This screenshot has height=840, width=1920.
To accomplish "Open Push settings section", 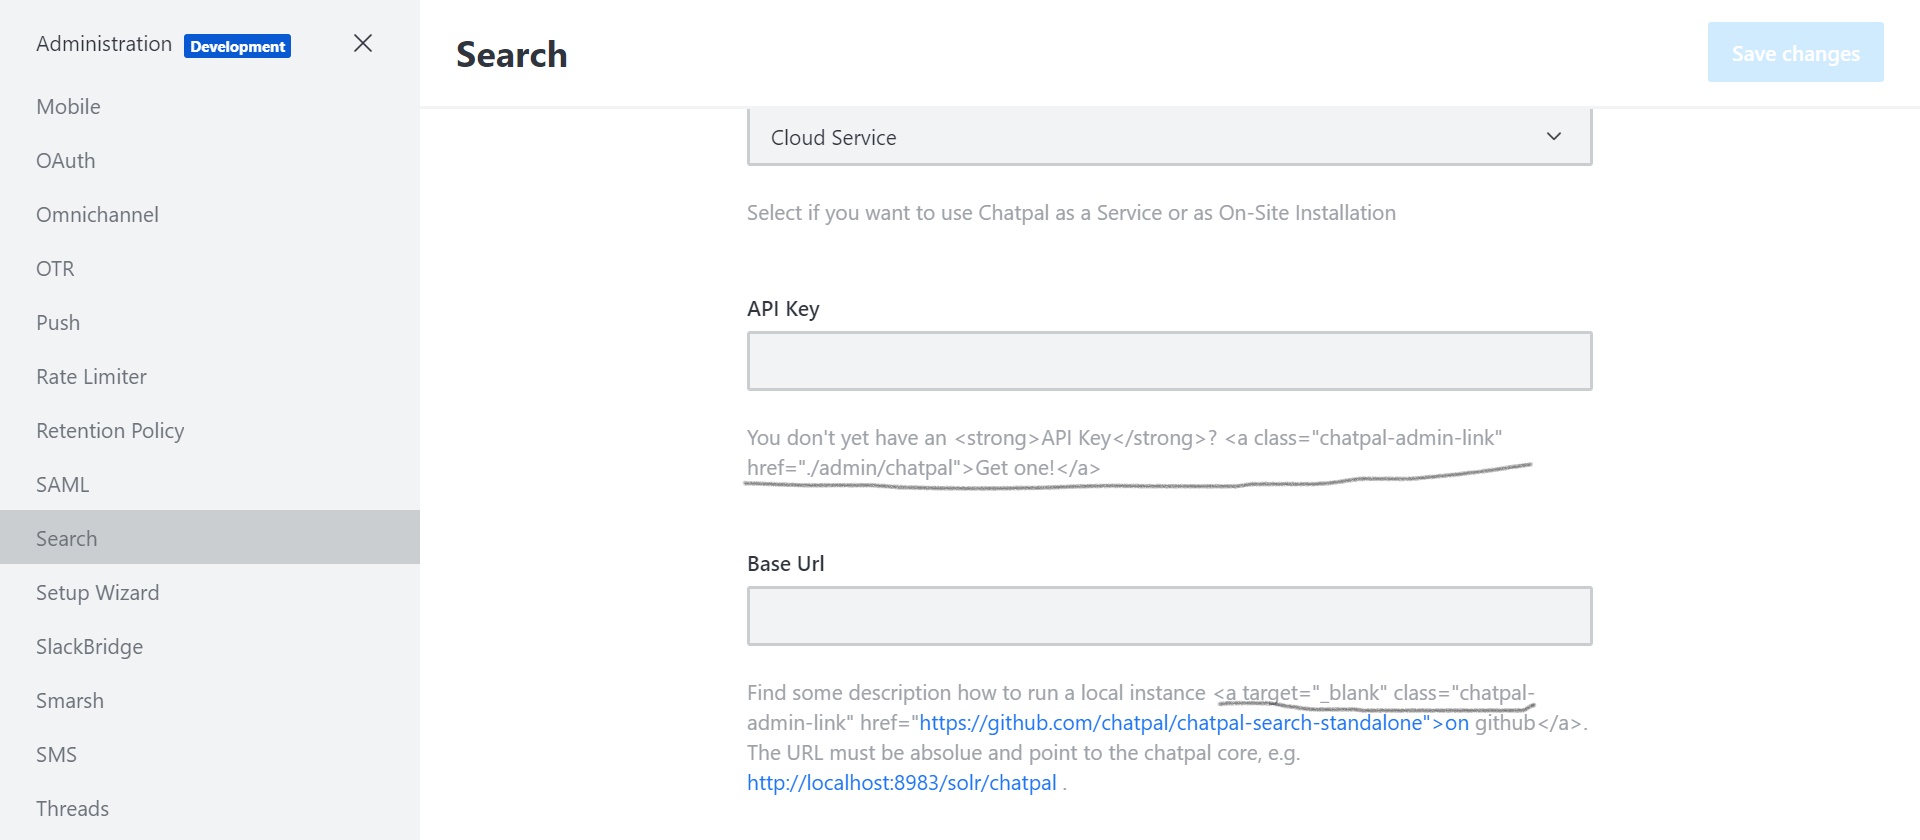I will (x=210, y=323).
